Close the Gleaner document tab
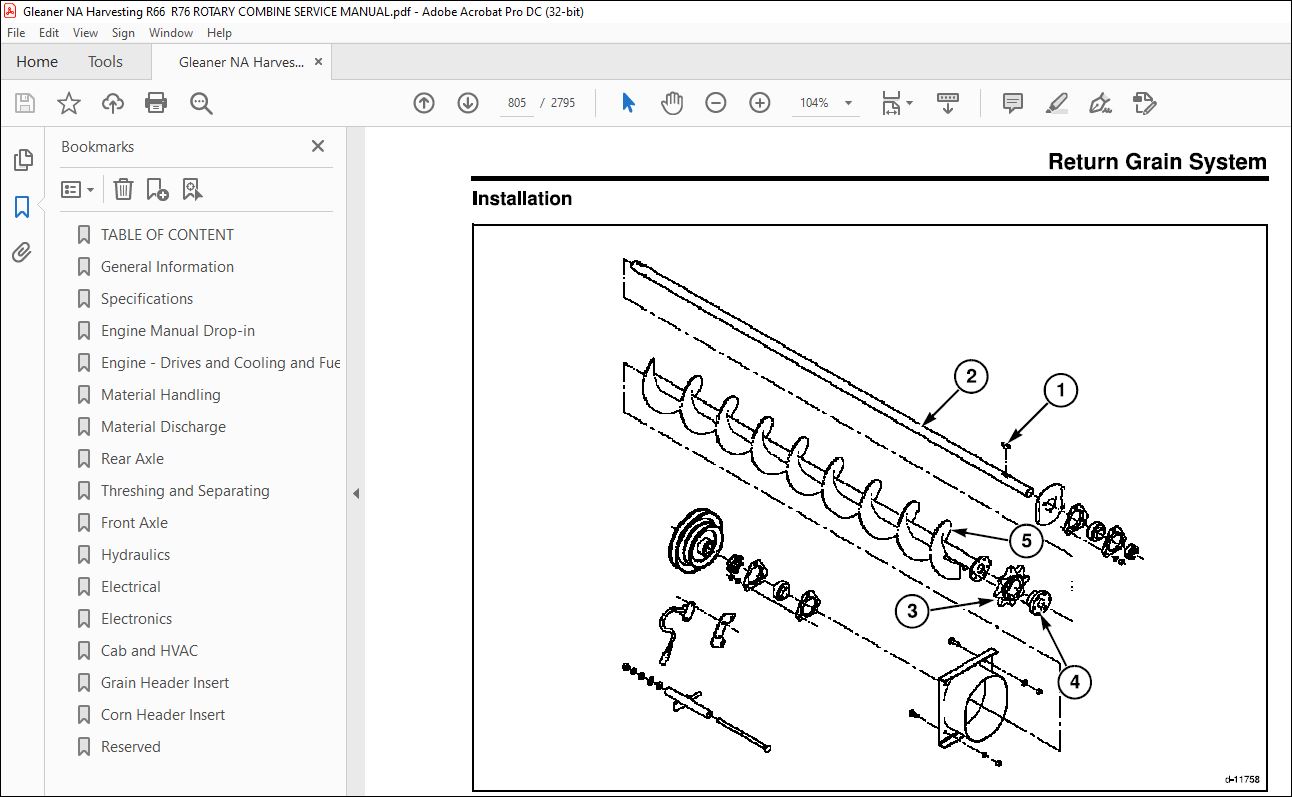 pos(319,62)
